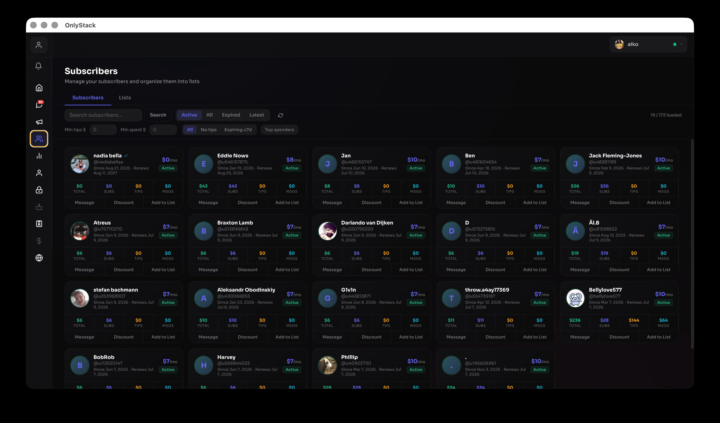
Task: Open the profile icon at sidebar top
Action: pyautogui.click(x=39, y=45)
